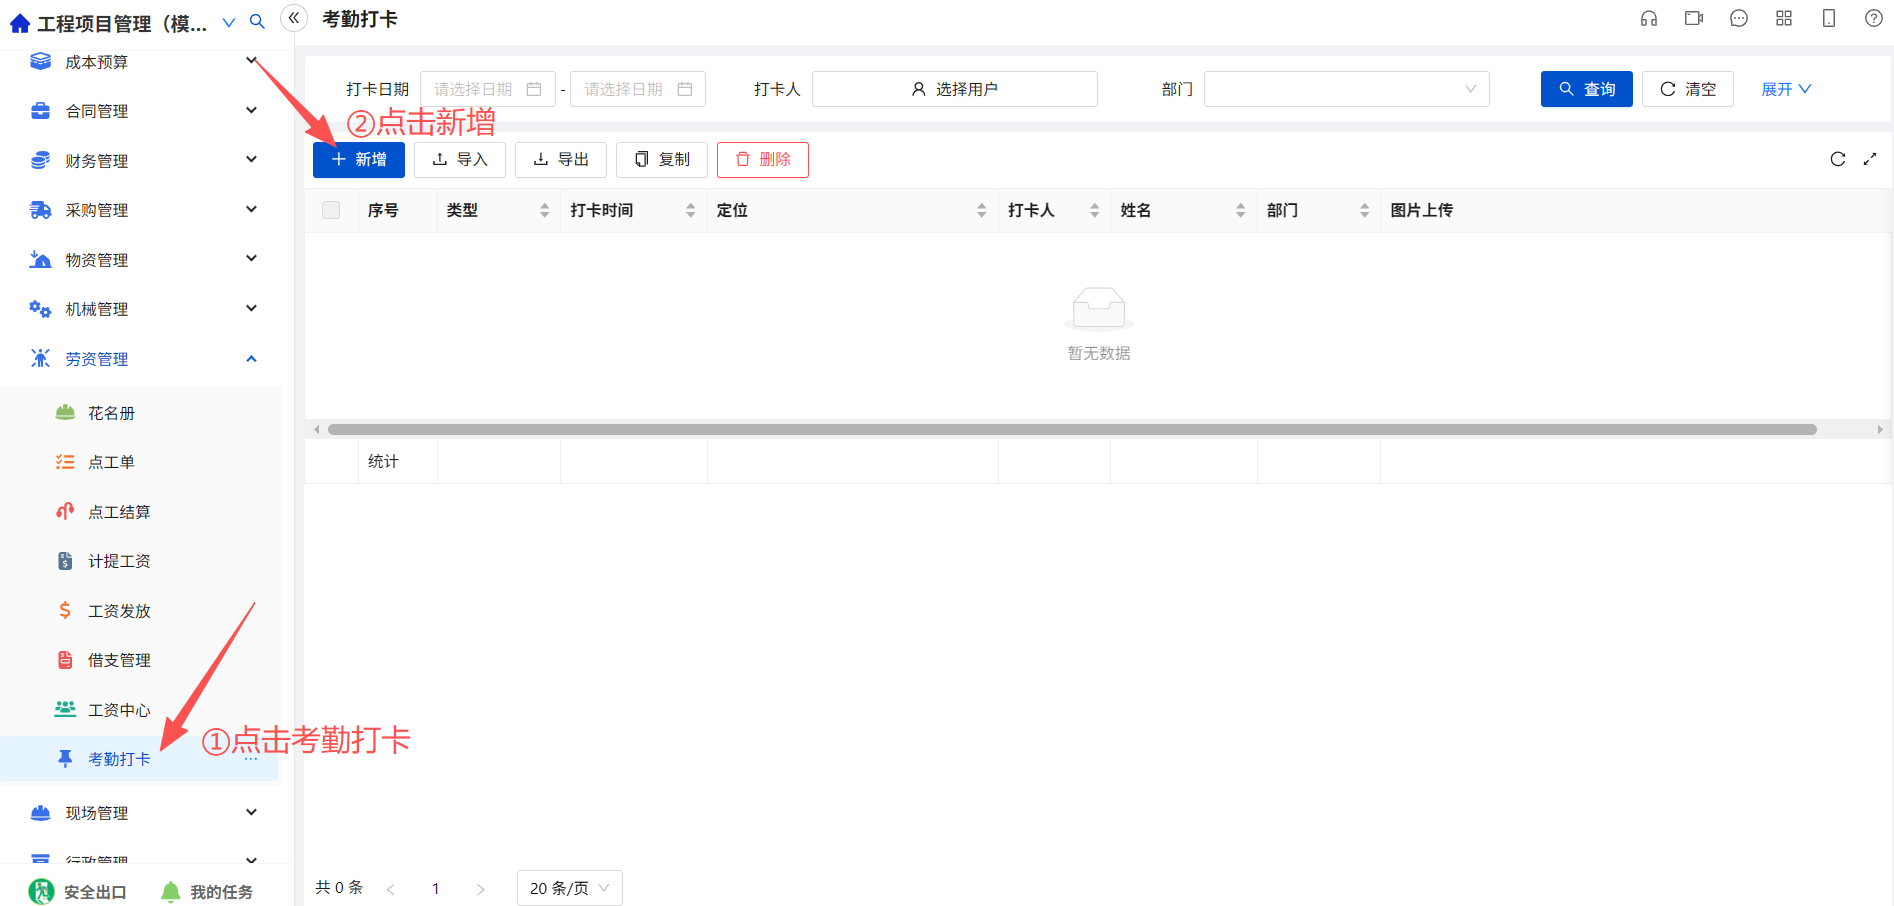Toggle the select-all checkbox in table header
1894x906 pixels.
pos(331,210)
